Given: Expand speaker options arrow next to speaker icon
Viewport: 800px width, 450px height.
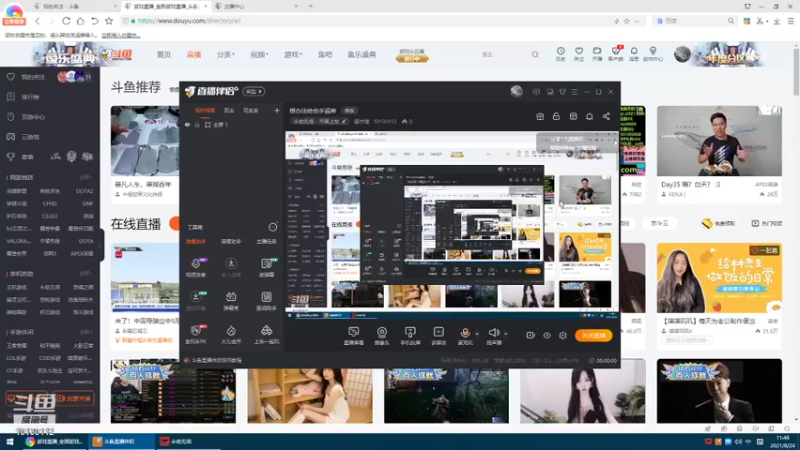Looking at the screenshot, I should coord(506,334).
